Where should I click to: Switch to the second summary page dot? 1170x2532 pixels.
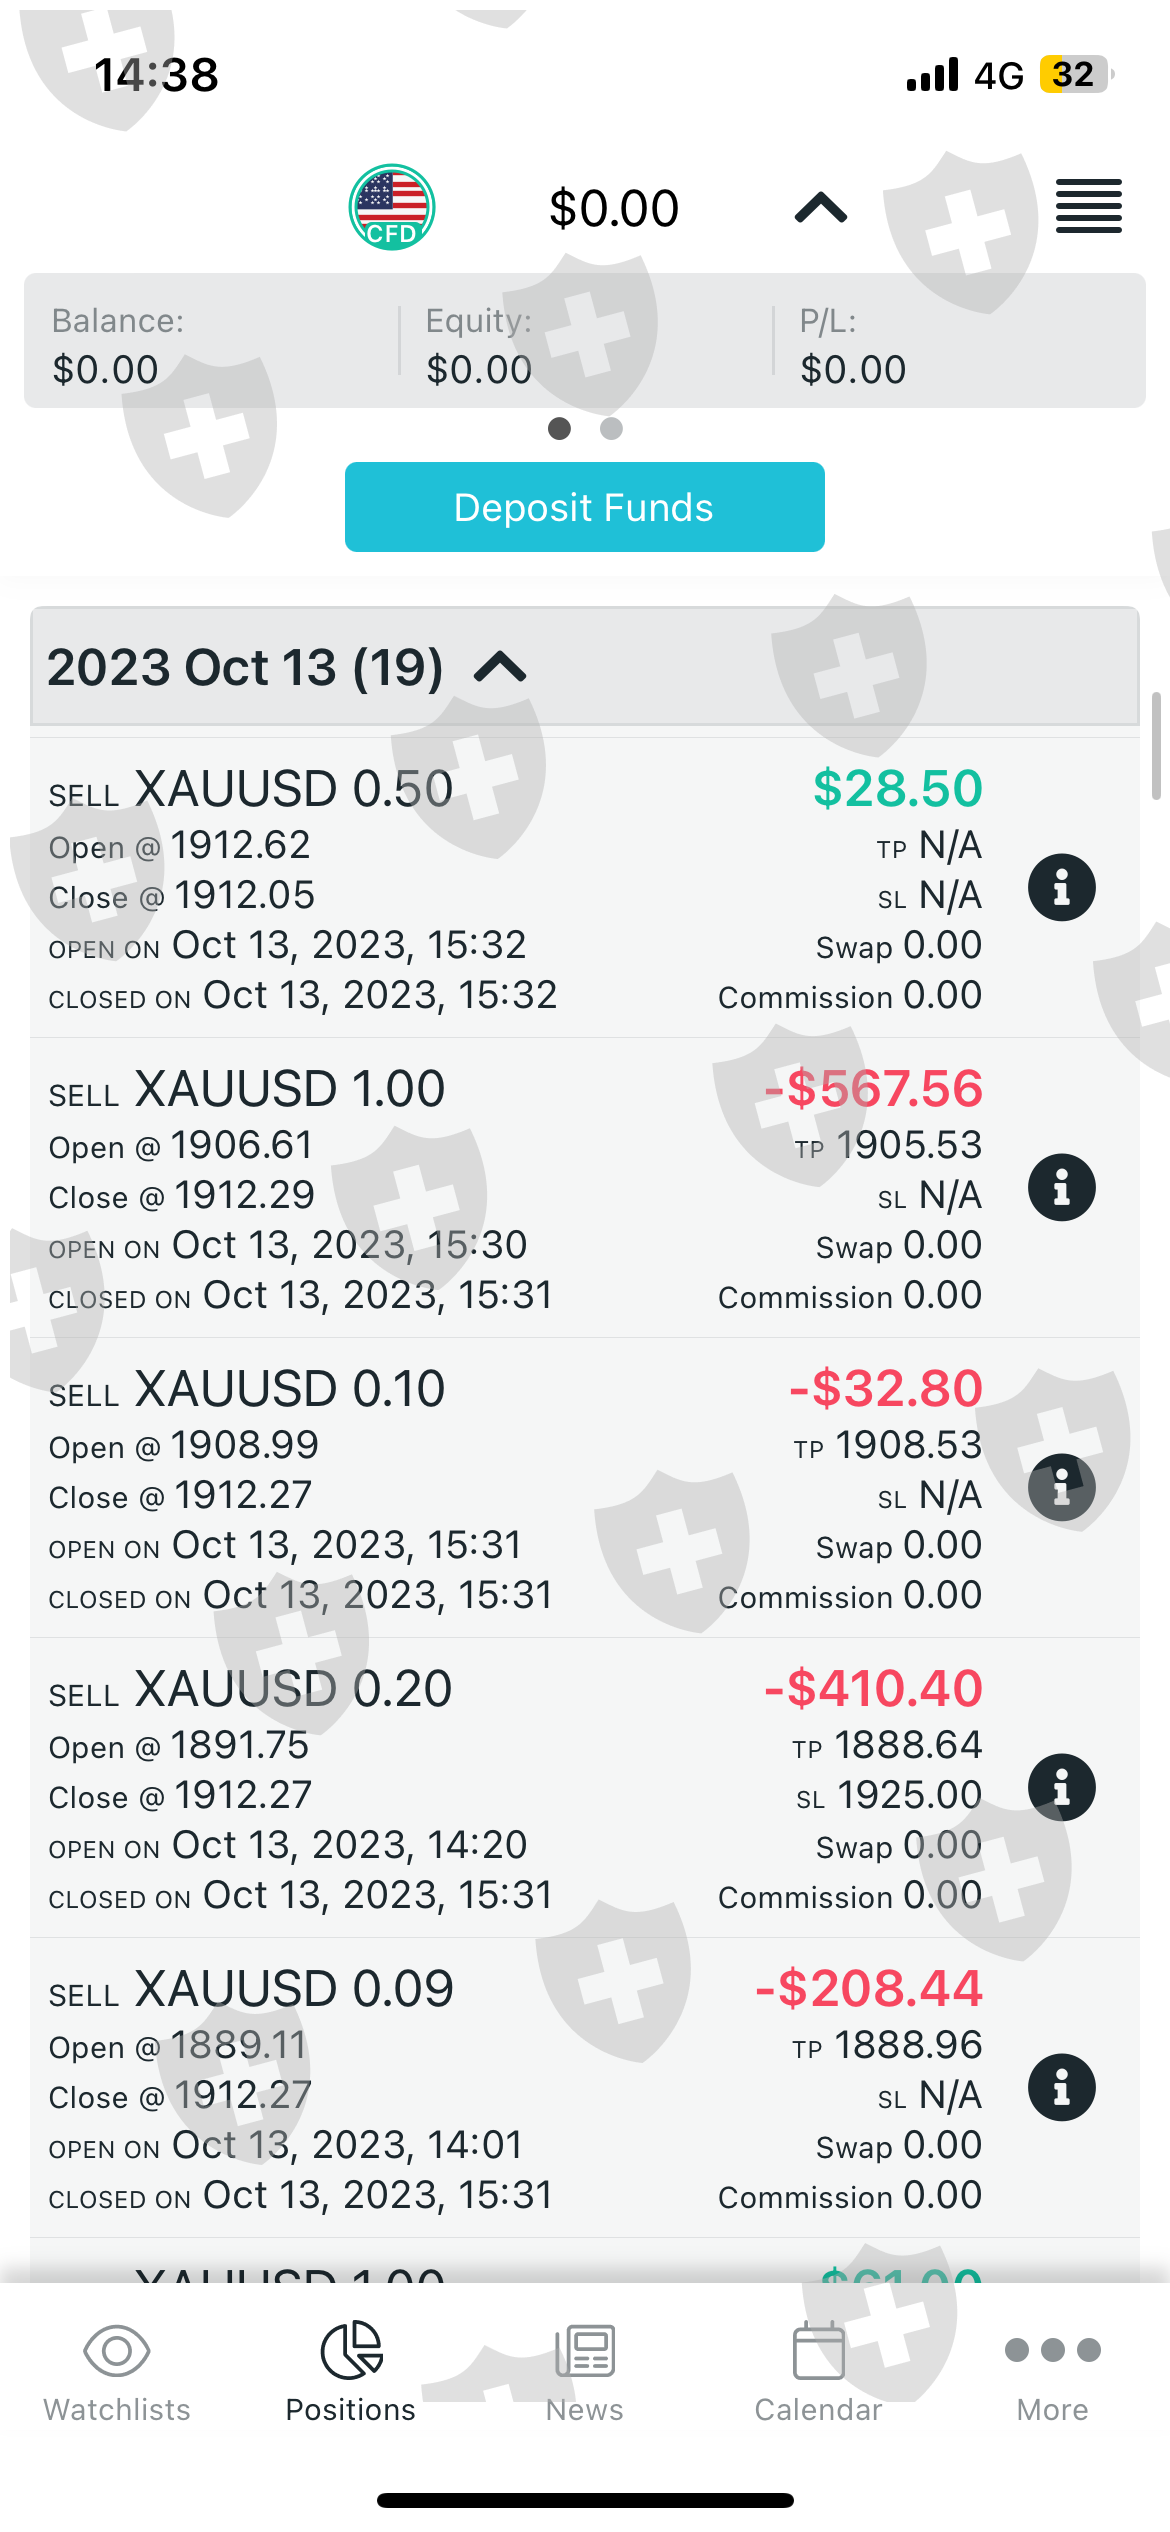point(611,429)
